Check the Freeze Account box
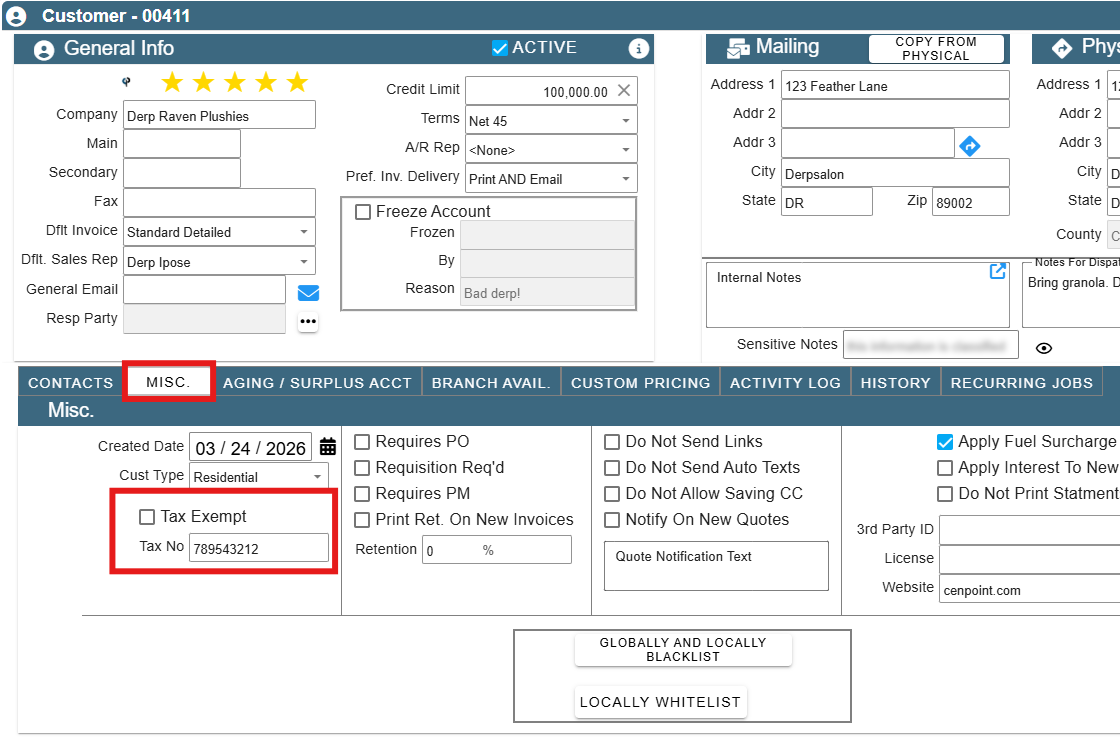Screen dimensions: 1120x743 pyautogui.click(x=363, y=211)
